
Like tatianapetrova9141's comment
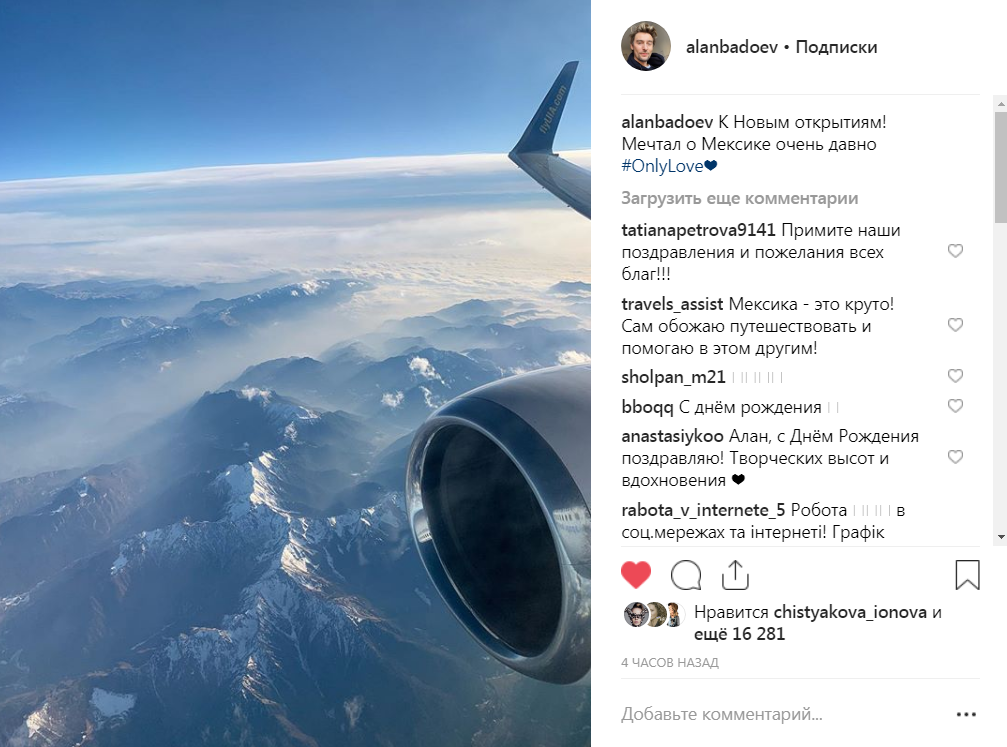pyautogui.click(x=955, y=251)
